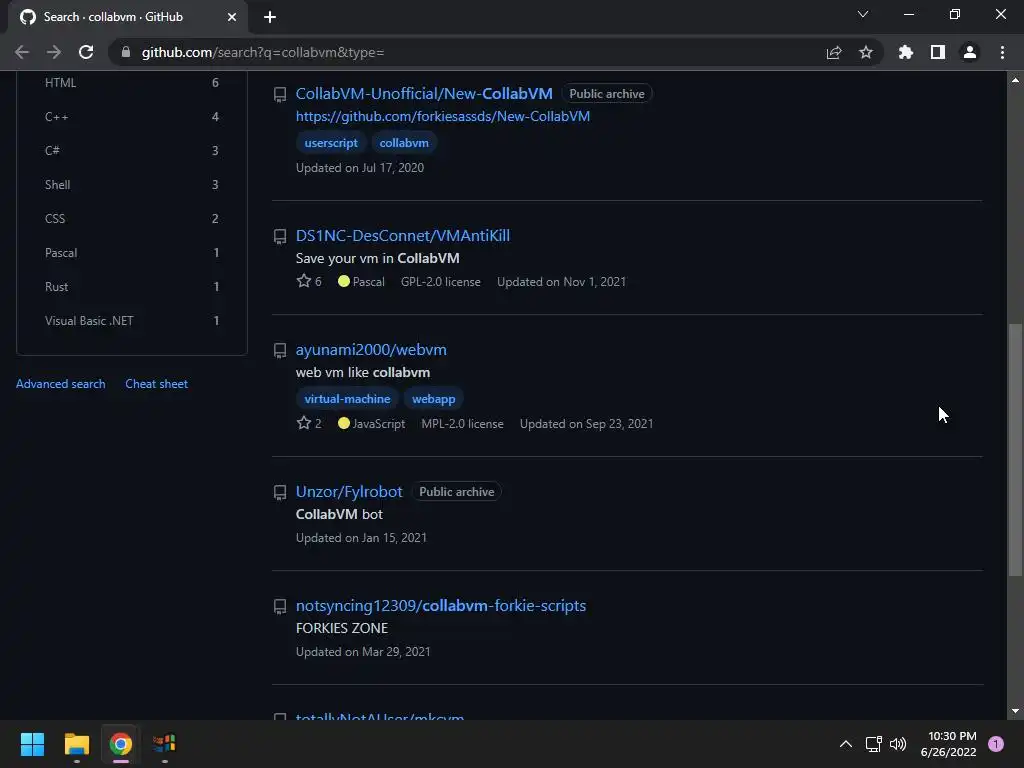Open the Advanced search link
This screenshot has height=768, width=1024.
click(x=61, y=384)
